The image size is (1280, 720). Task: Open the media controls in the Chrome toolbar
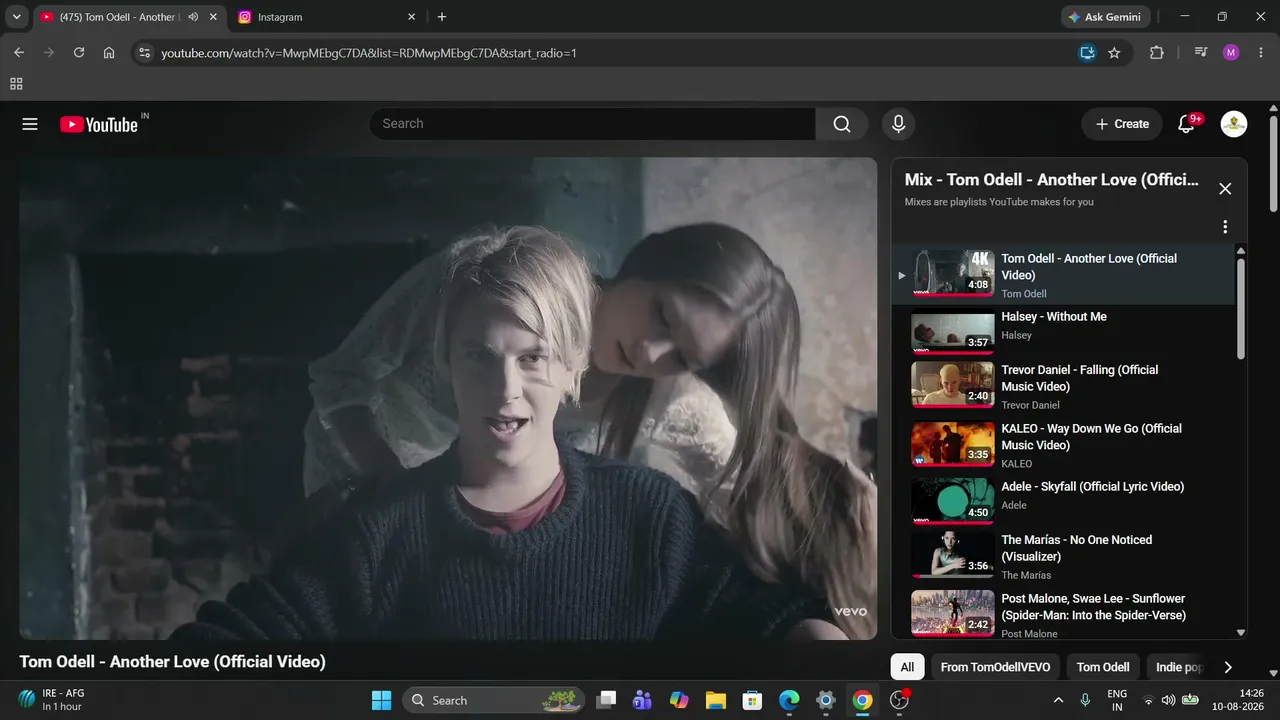1201,53
